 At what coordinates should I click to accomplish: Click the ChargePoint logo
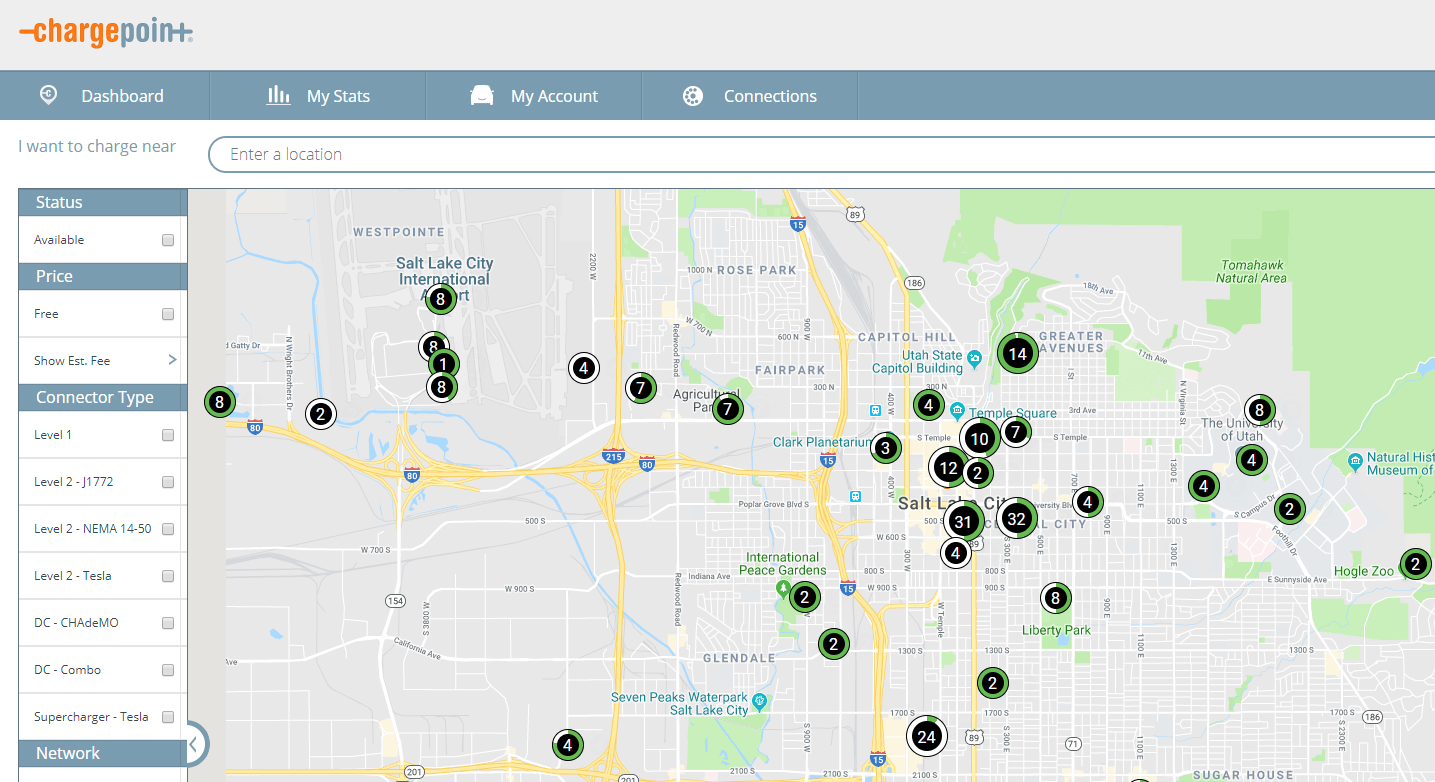pos(106,33)
